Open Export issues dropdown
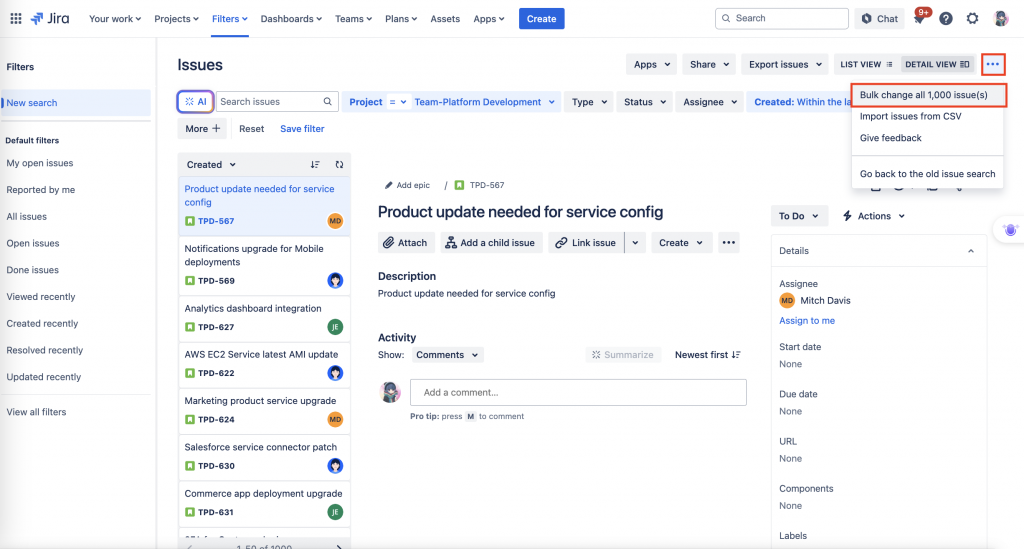The height and width of the screenshot is (549, 1024). click(x=784, y=64)
